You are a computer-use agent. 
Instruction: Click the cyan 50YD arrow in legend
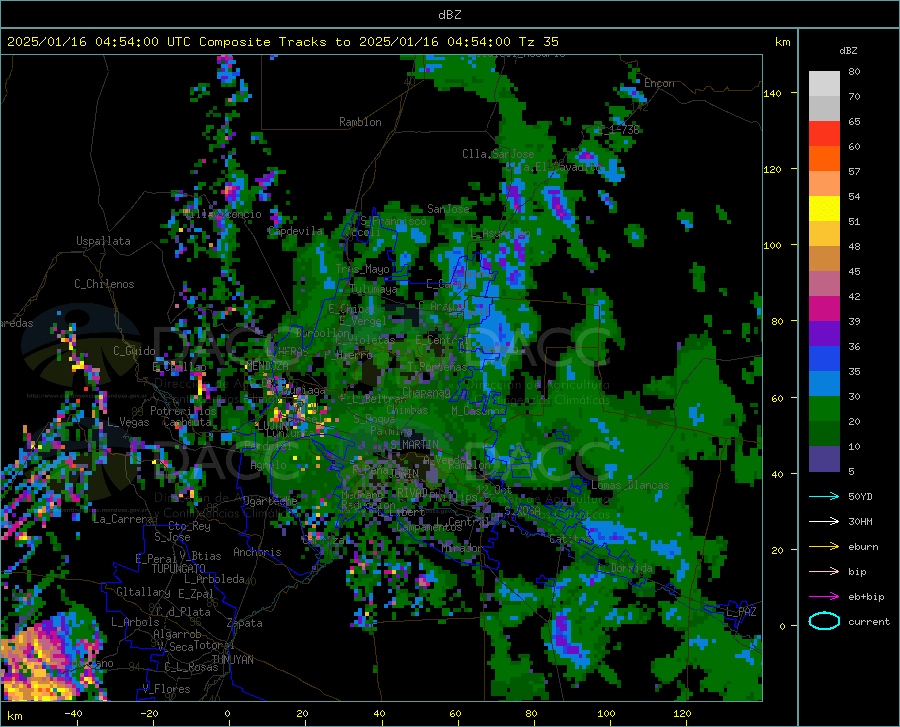click(824, 496)
